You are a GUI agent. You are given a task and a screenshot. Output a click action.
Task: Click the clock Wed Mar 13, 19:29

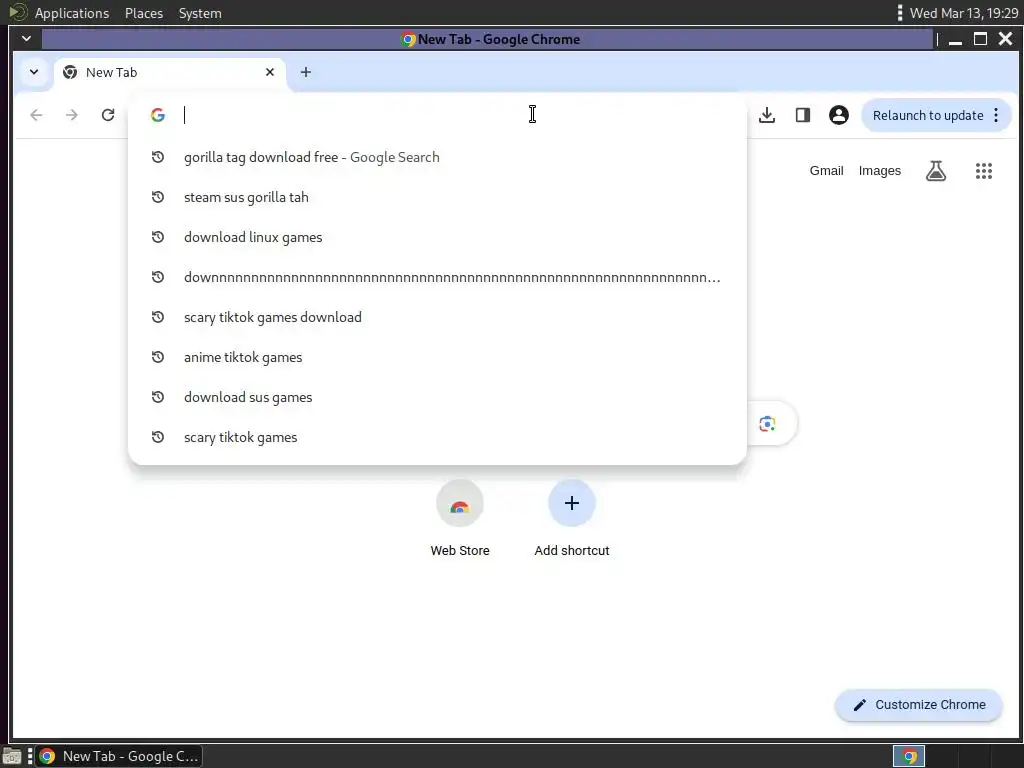point(964,13)
